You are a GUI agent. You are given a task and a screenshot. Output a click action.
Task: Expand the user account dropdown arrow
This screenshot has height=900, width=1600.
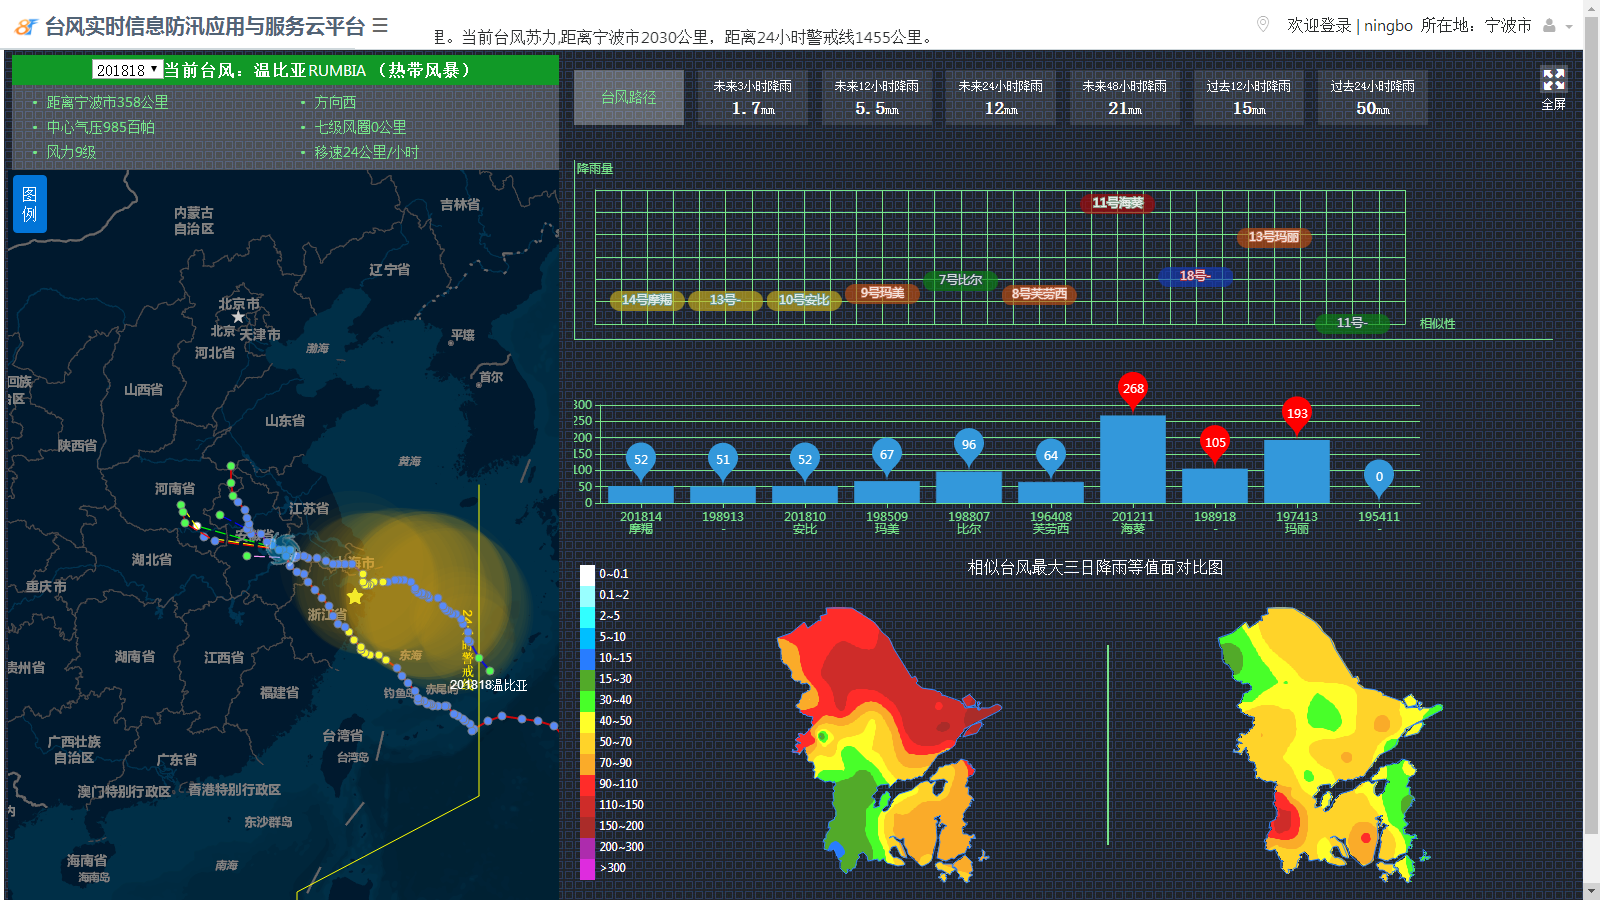(1569, 27)
